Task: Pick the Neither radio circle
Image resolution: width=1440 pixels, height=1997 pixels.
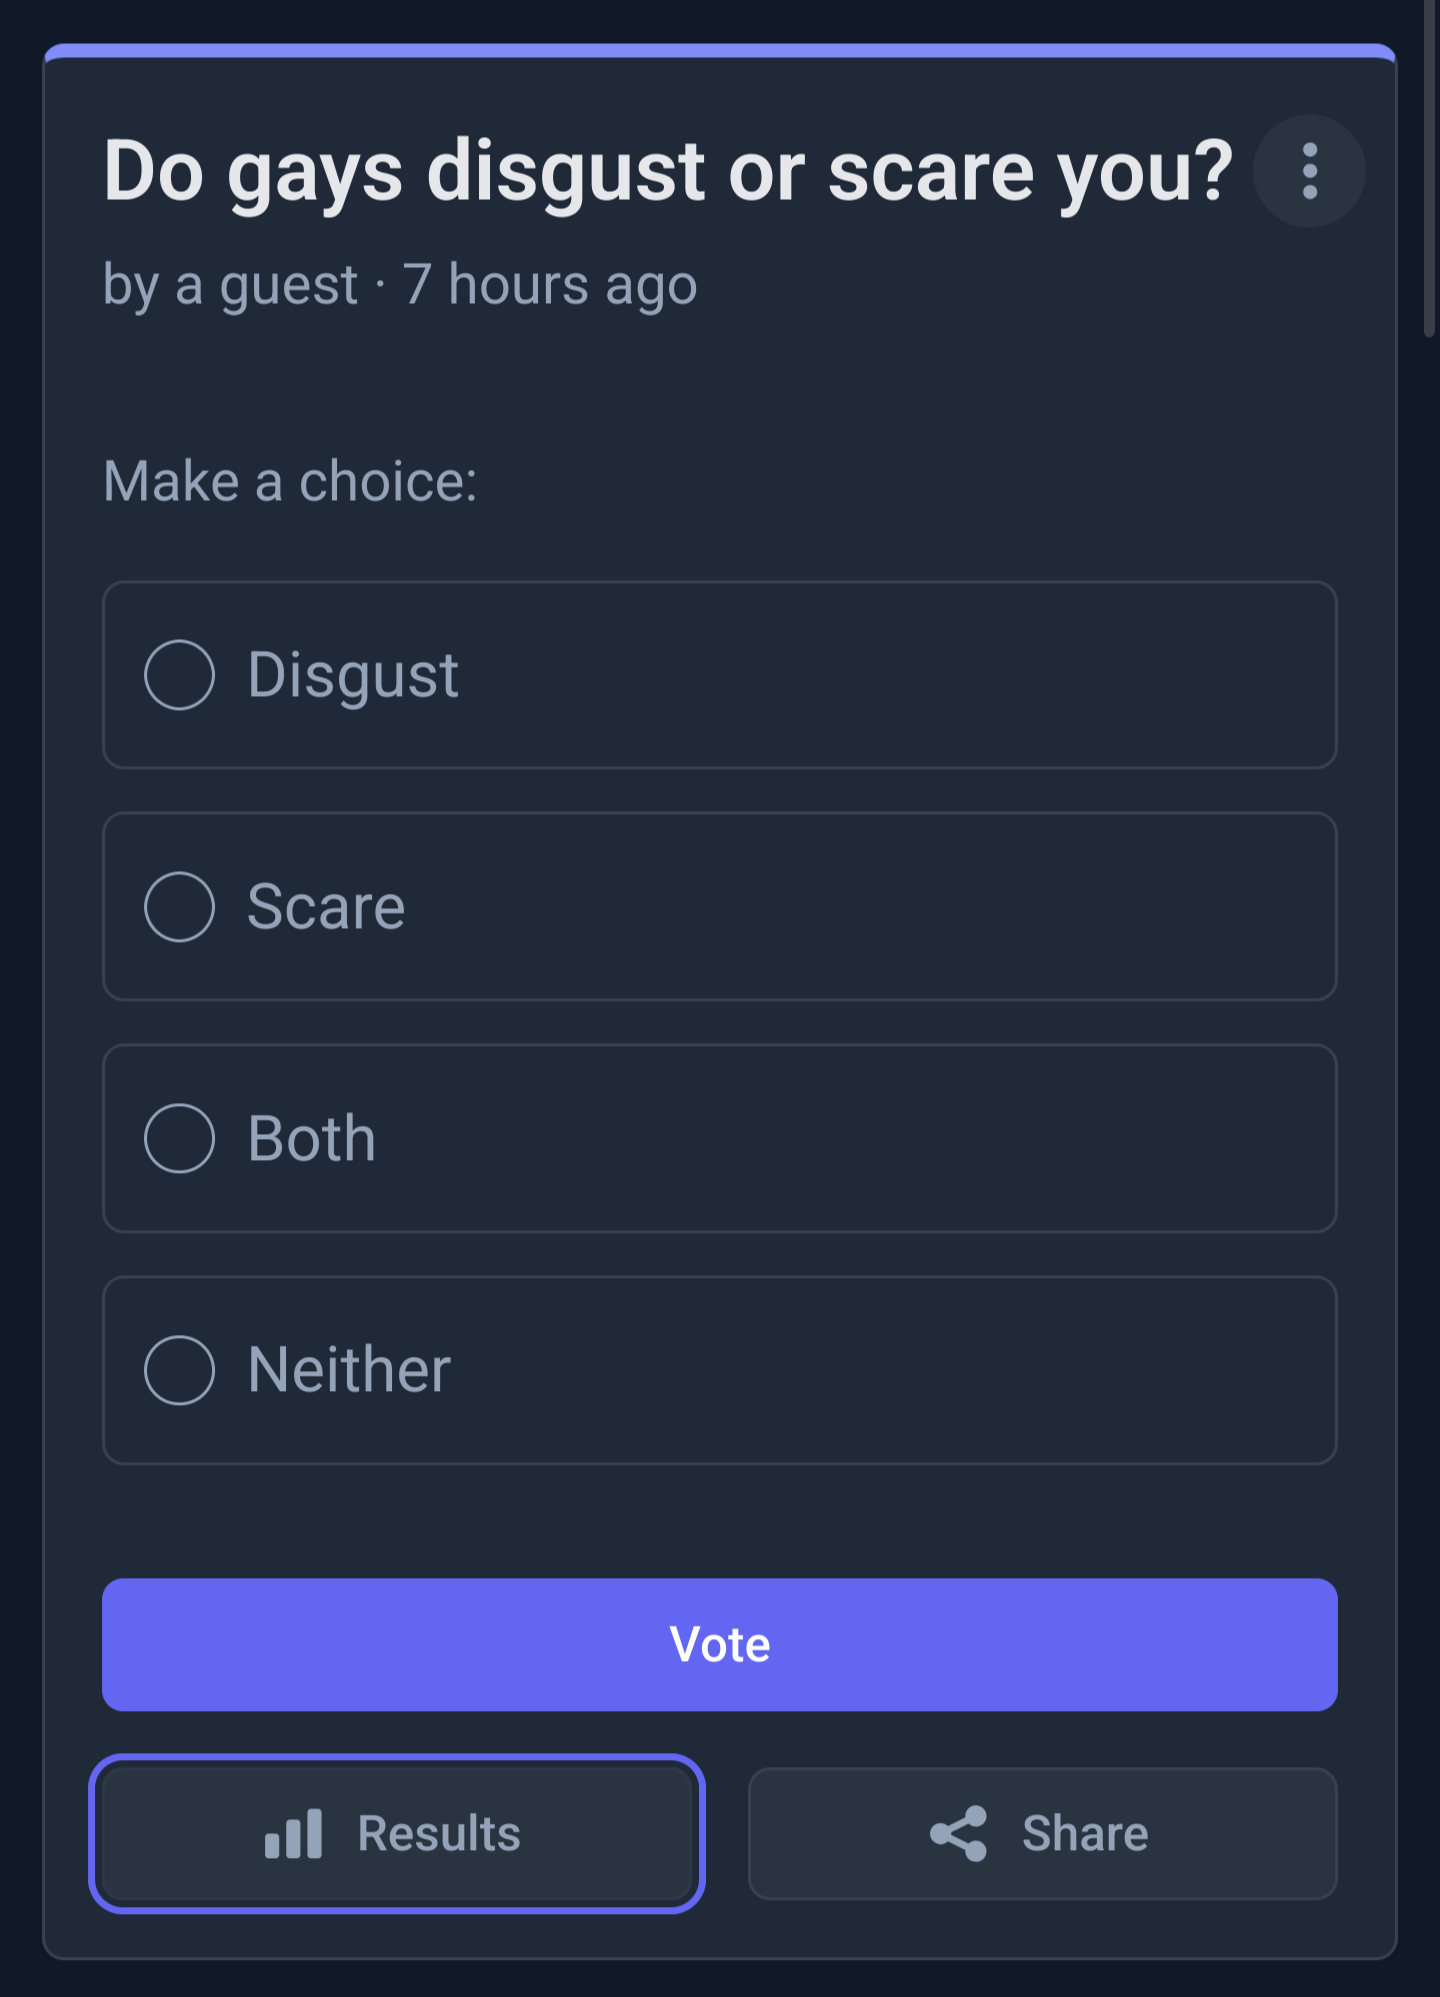Action: coord(179,1370)
